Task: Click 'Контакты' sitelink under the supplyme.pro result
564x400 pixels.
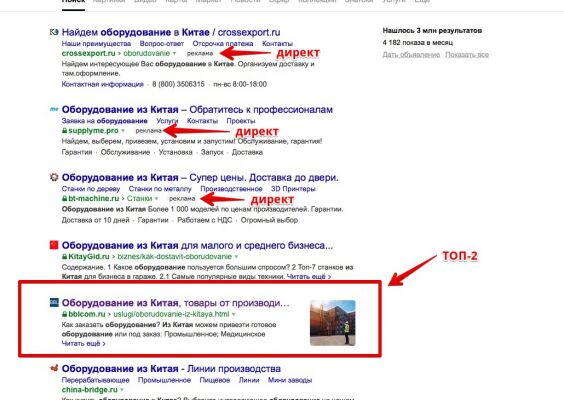Action: (x=202, y=121)
